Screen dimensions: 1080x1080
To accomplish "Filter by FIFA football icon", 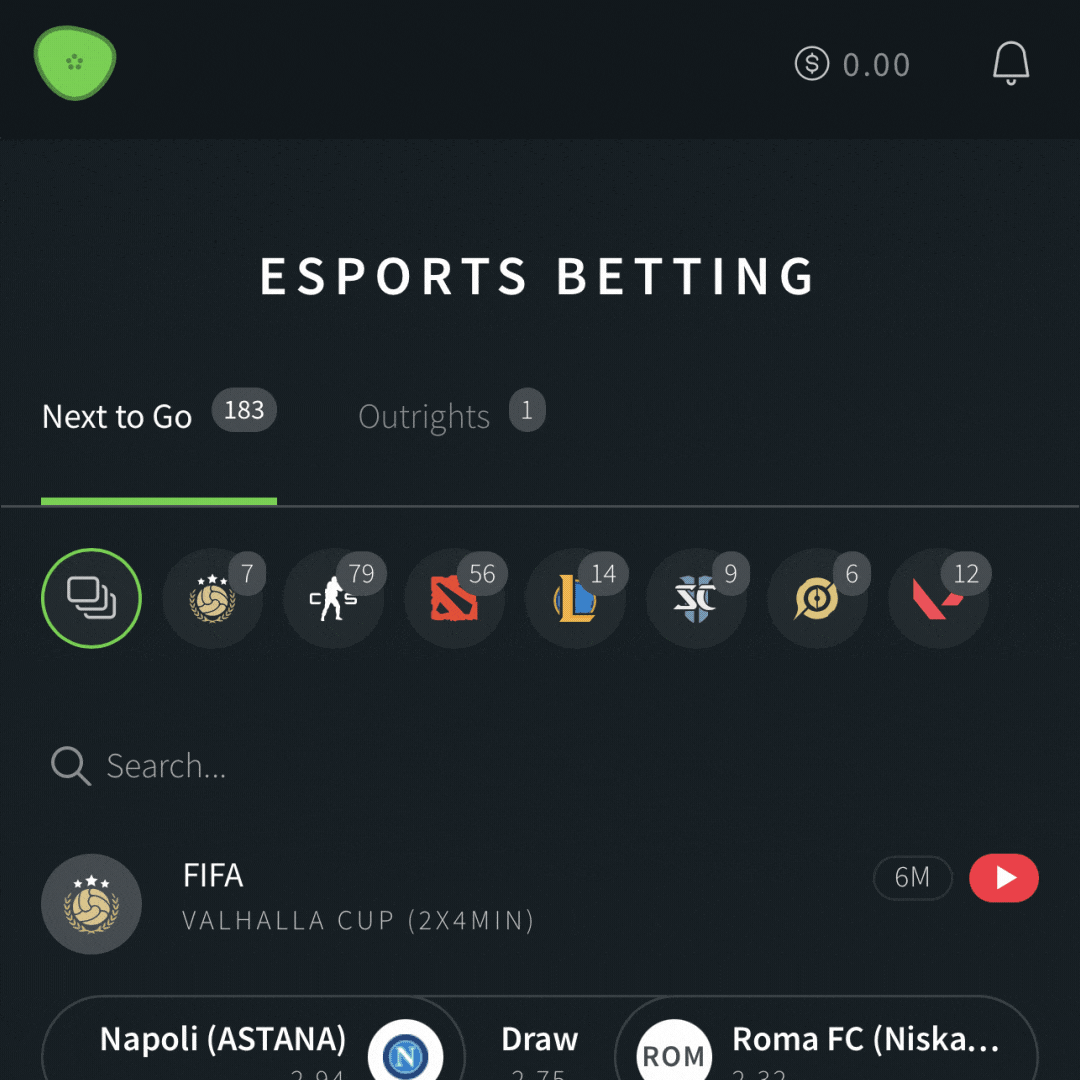I will (213, 598).
